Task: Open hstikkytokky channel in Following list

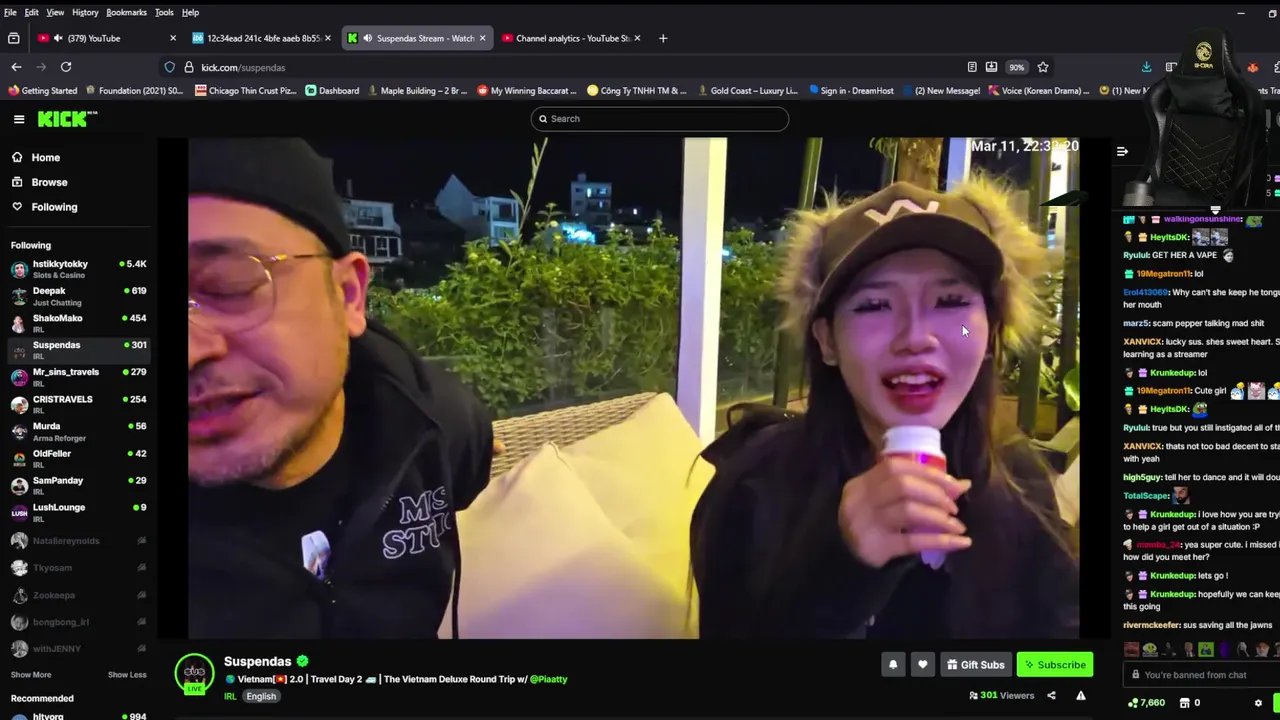Action: pos(78,269)
